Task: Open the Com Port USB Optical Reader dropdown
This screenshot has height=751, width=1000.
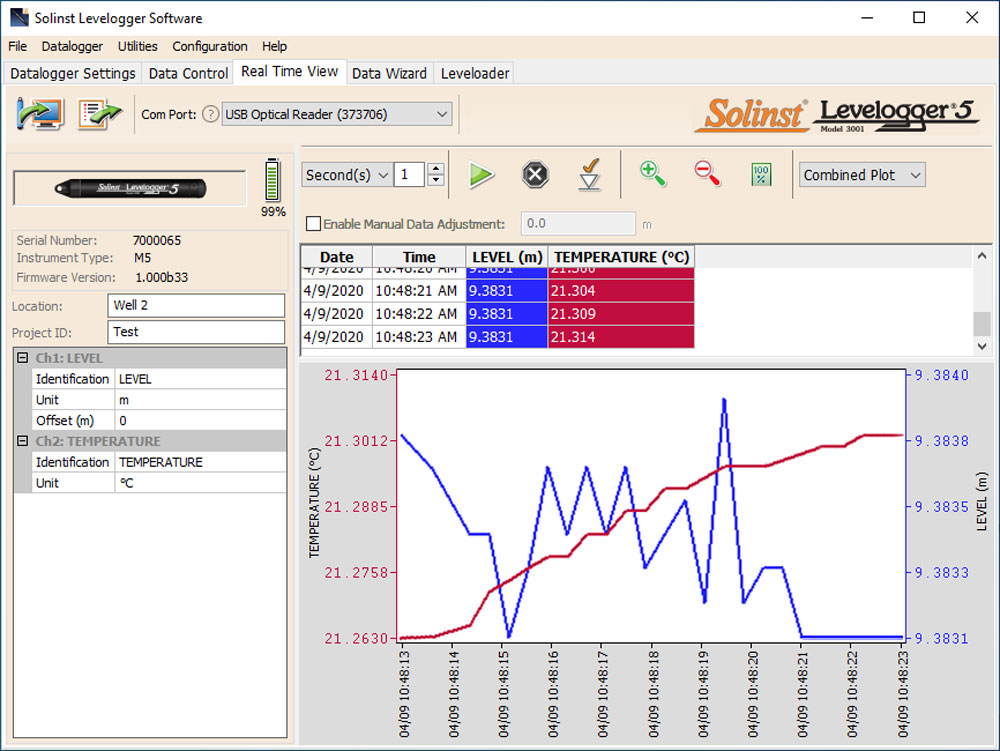Action: coord(337,114)
